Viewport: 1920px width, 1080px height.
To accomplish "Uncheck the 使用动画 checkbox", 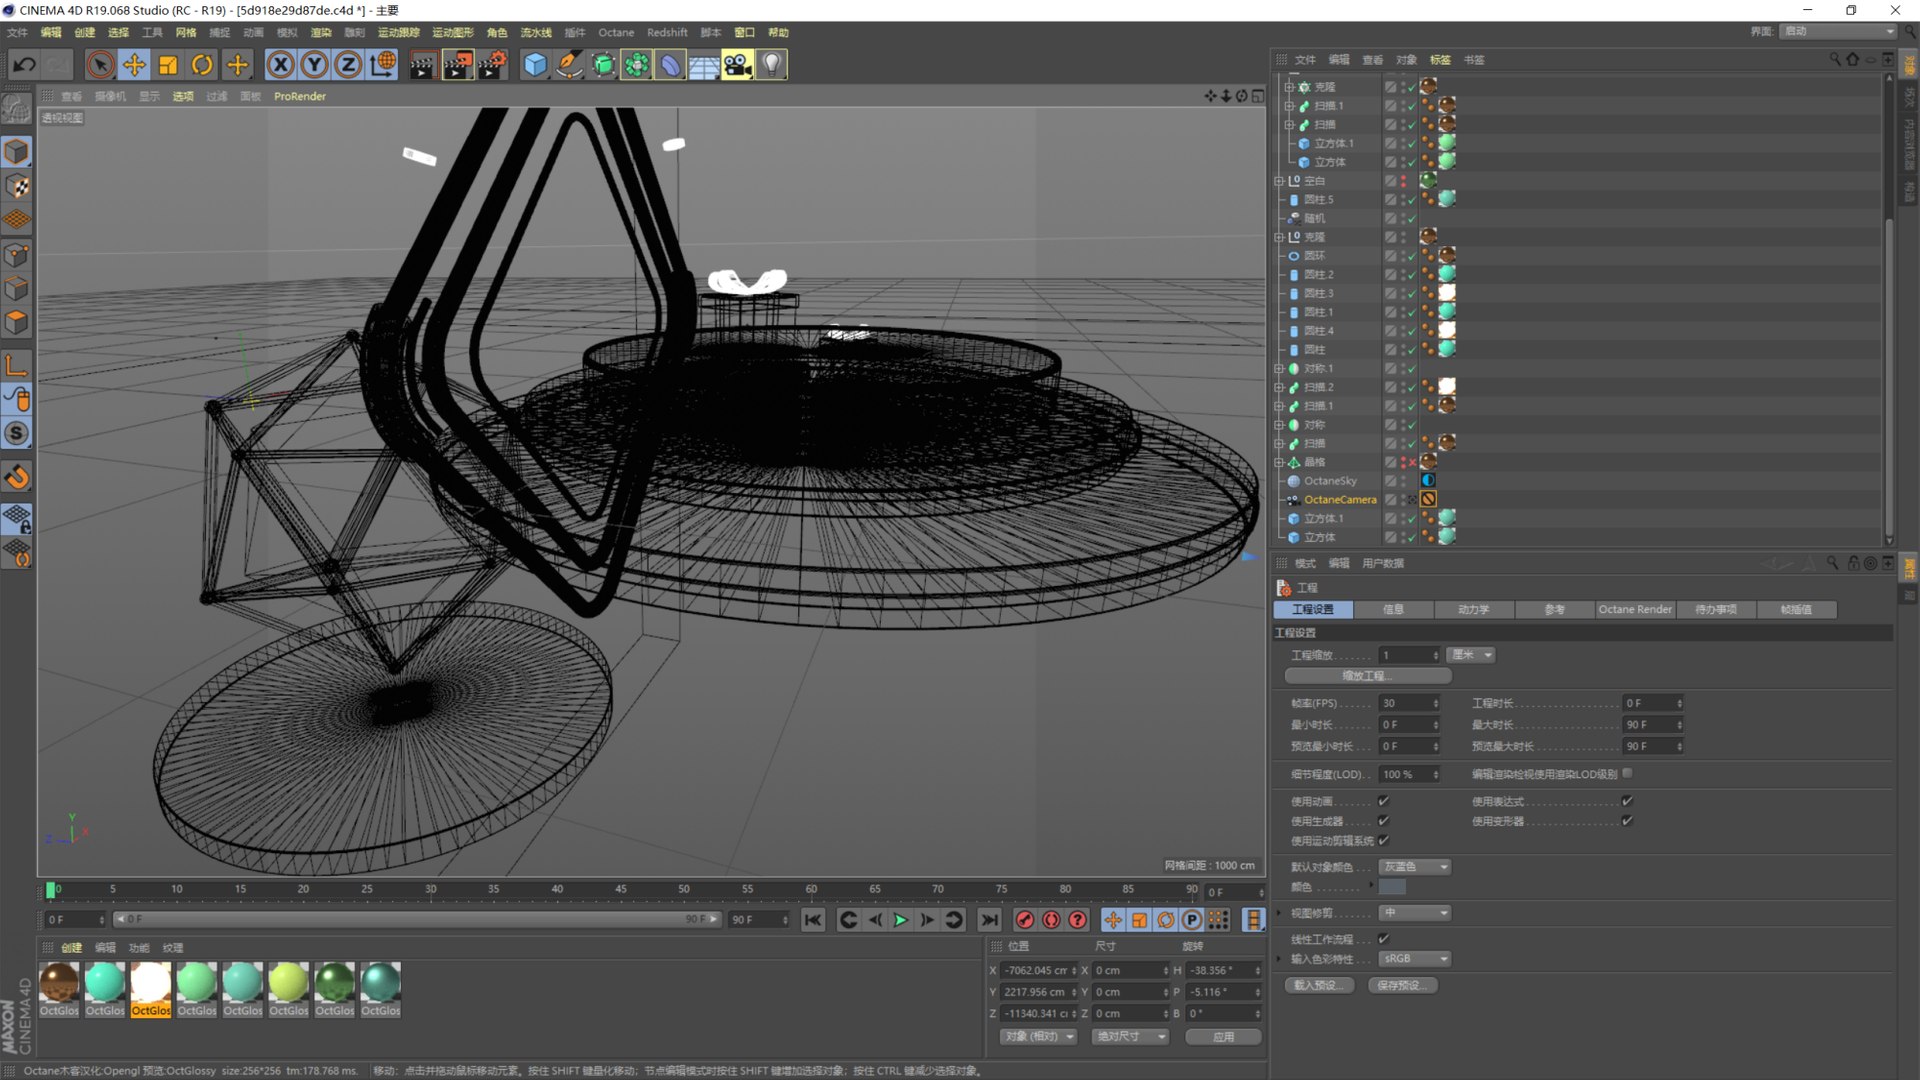I will tap(1384, 801).
